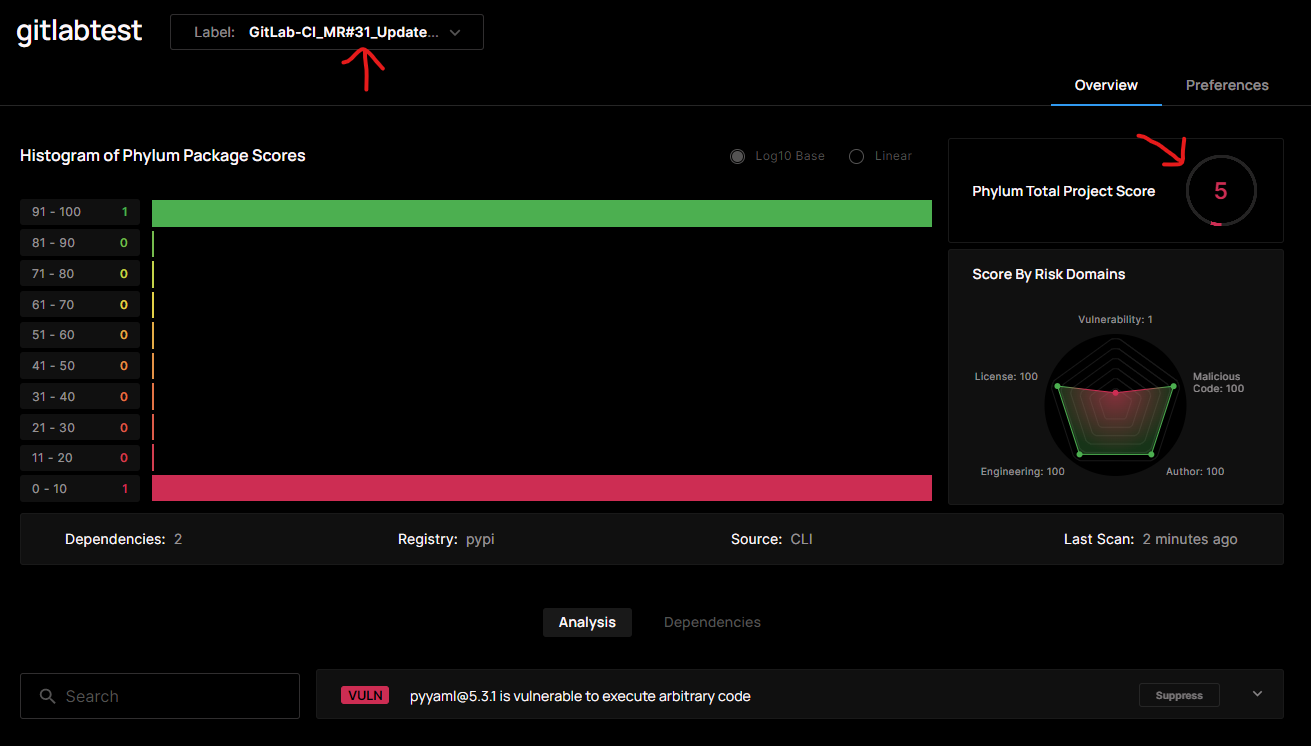Click the green 91-100 histogram bar
The width and height of the screenshot is (1311, 746).
[540, 212]
